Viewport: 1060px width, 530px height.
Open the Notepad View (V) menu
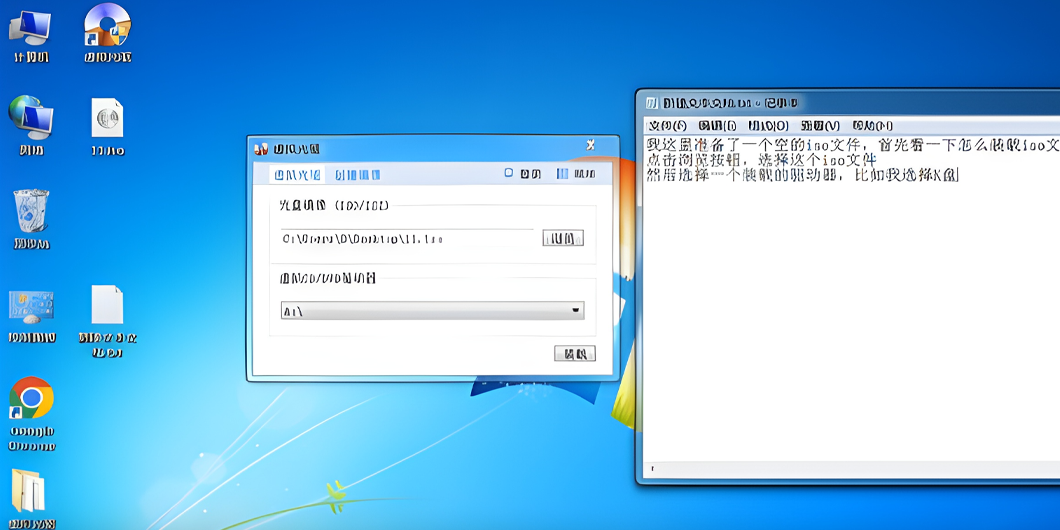click(x=820, y=126)
